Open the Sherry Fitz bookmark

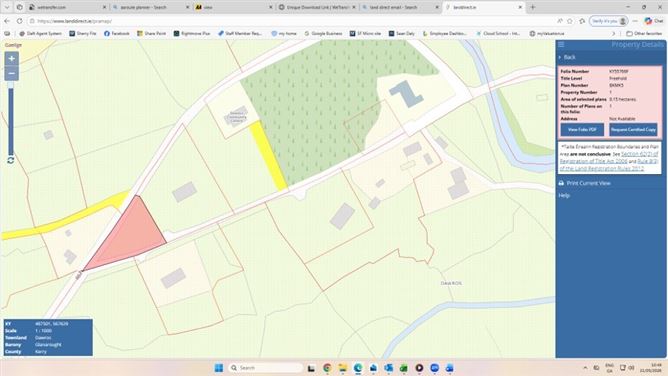pos(83,33)
